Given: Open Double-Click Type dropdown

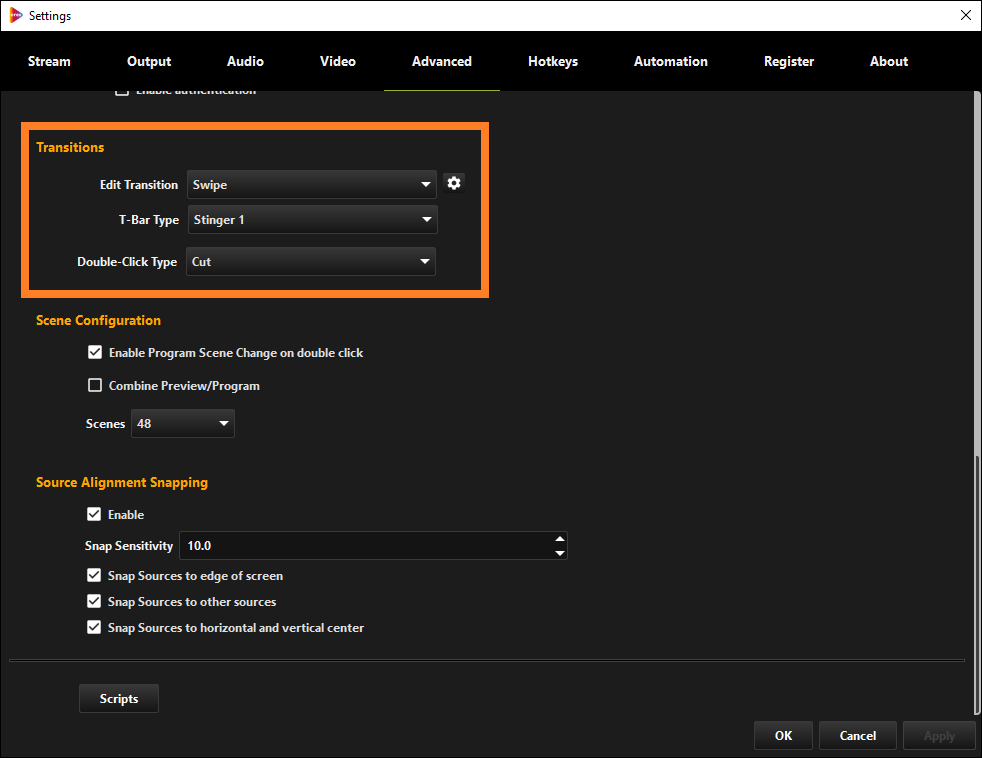Looking at the screenshot, I should (311, 262).
